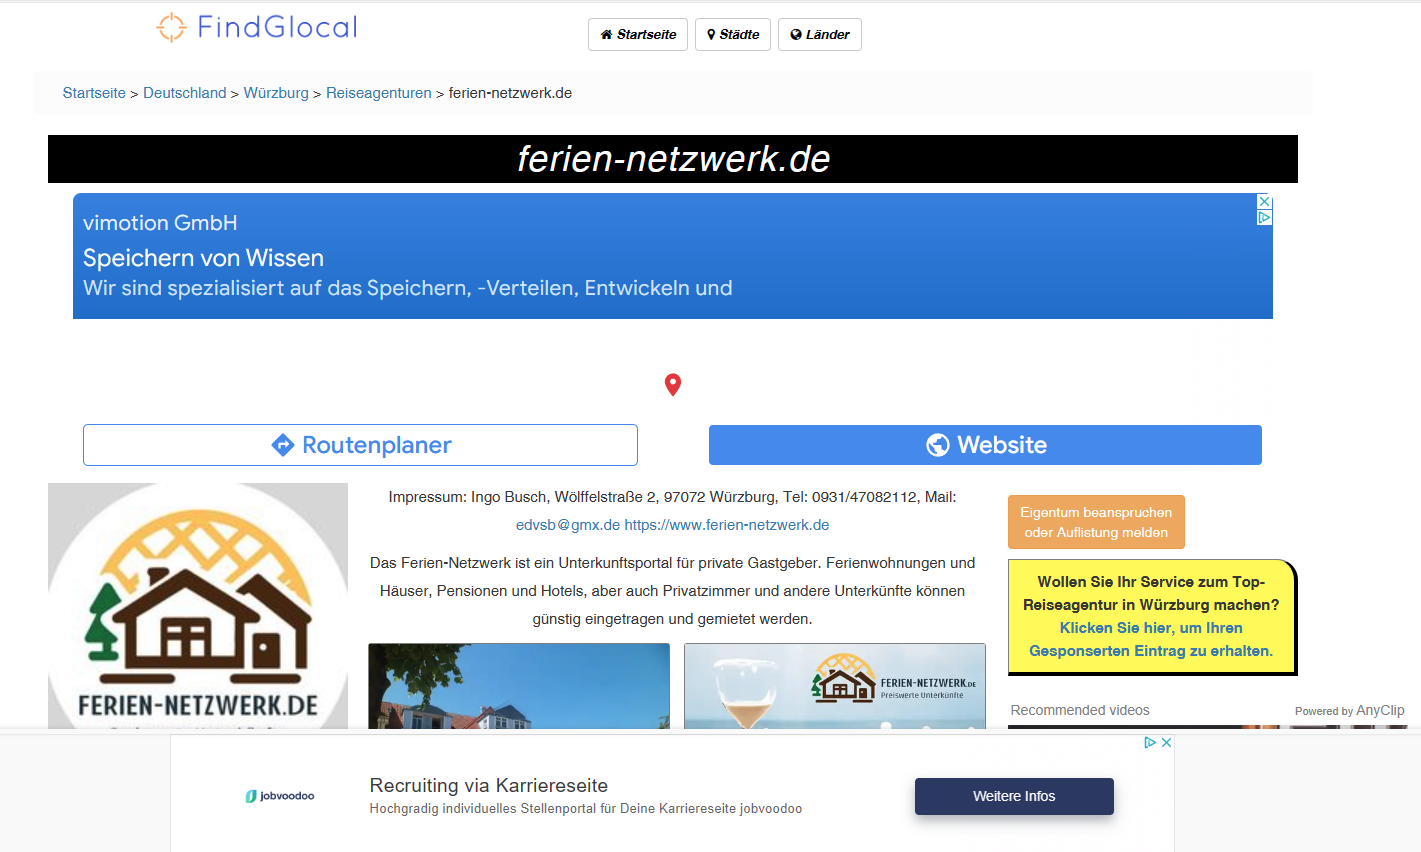Click the FindGlocal logo
Screen dimensions: 1421x852
(257, 27)
